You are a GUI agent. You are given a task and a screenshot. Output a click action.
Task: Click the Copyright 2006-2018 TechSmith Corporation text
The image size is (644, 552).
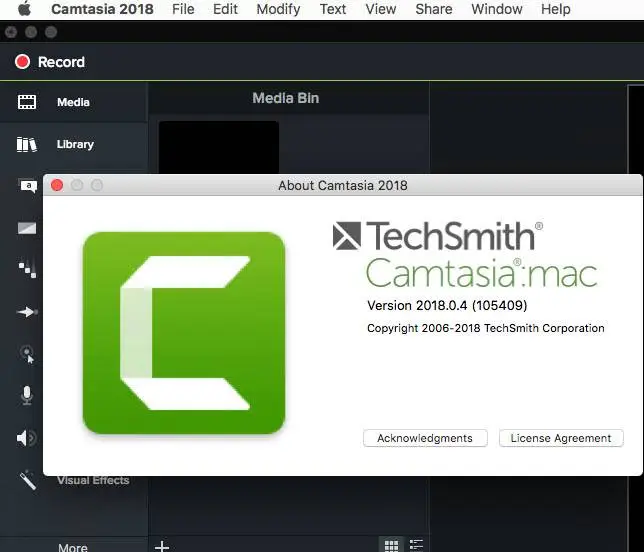click(x=485, y=328)
